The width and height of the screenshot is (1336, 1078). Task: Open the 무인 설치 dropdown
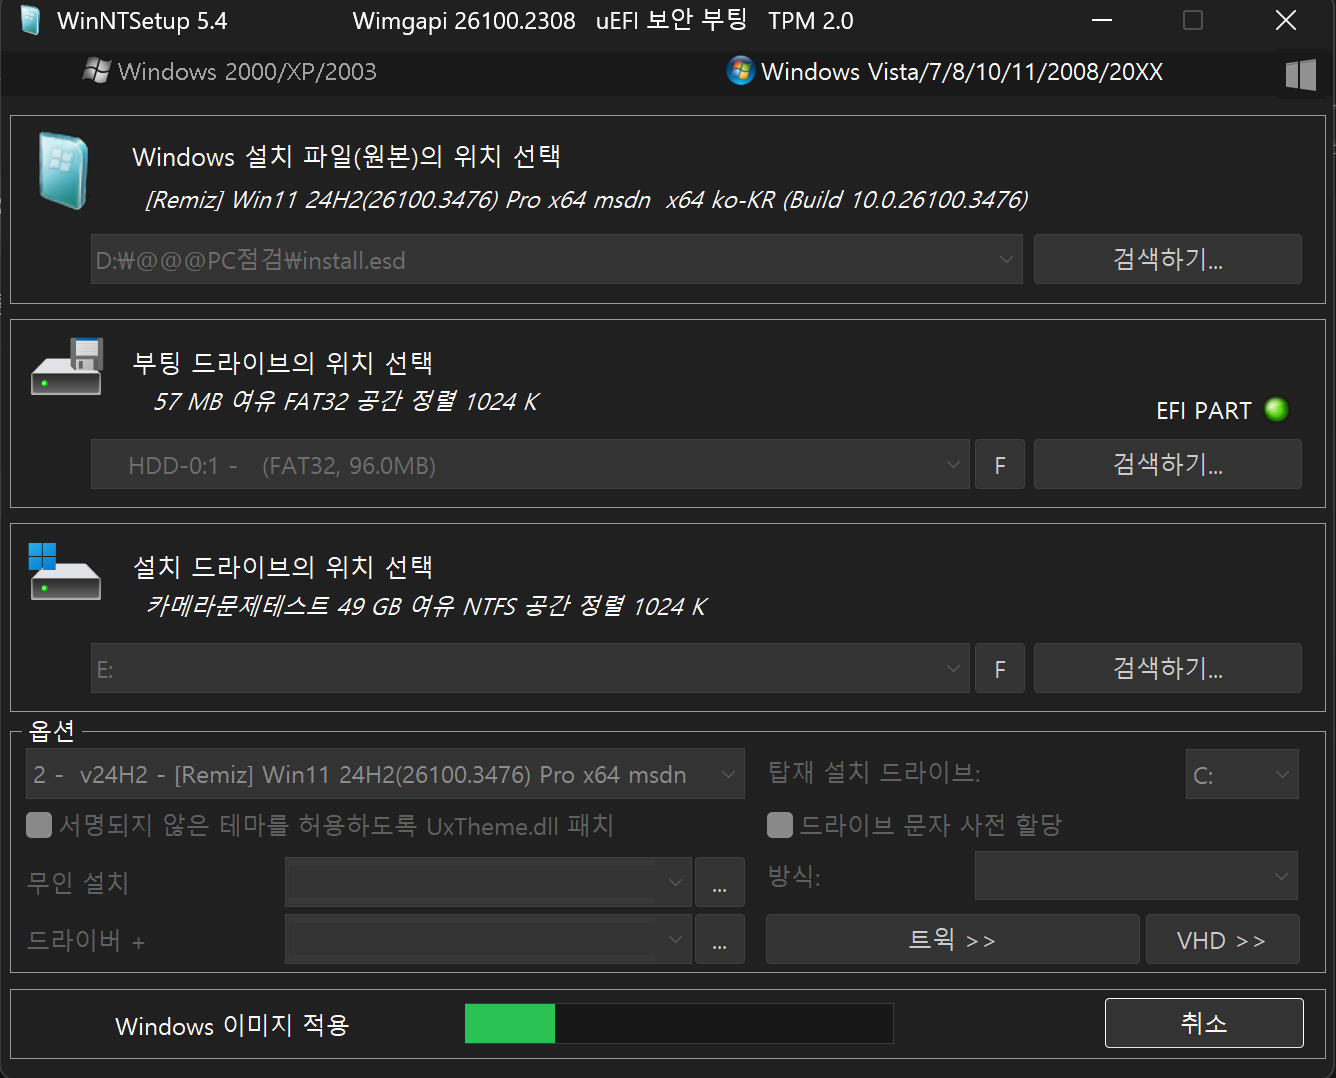(x=488, y=882)
